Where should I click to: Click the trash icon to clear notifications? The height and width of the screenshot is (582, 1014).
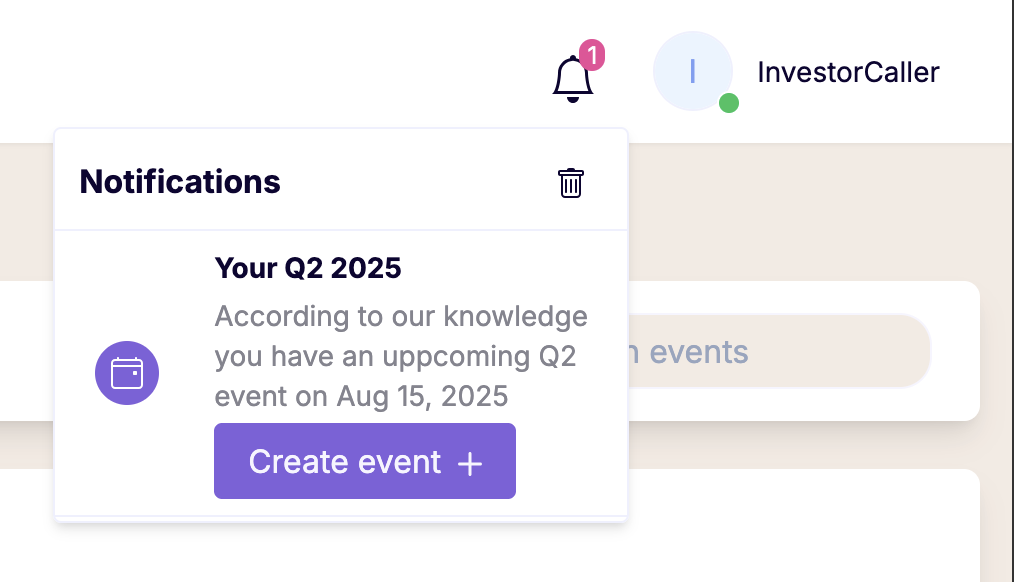pyautogui.click(x=570, y=183)
